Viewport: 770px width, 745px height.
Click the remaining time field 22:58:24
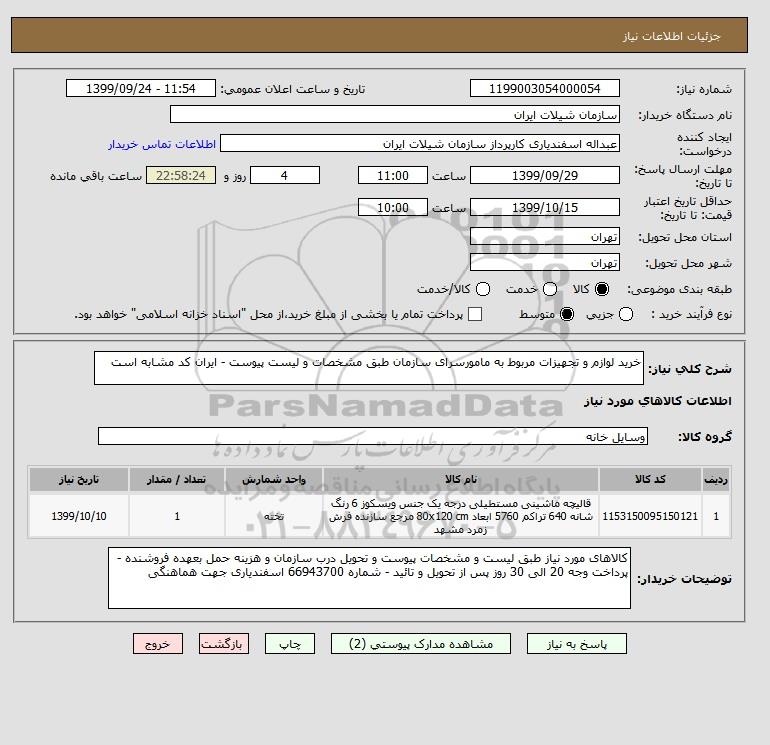[181, 175]
